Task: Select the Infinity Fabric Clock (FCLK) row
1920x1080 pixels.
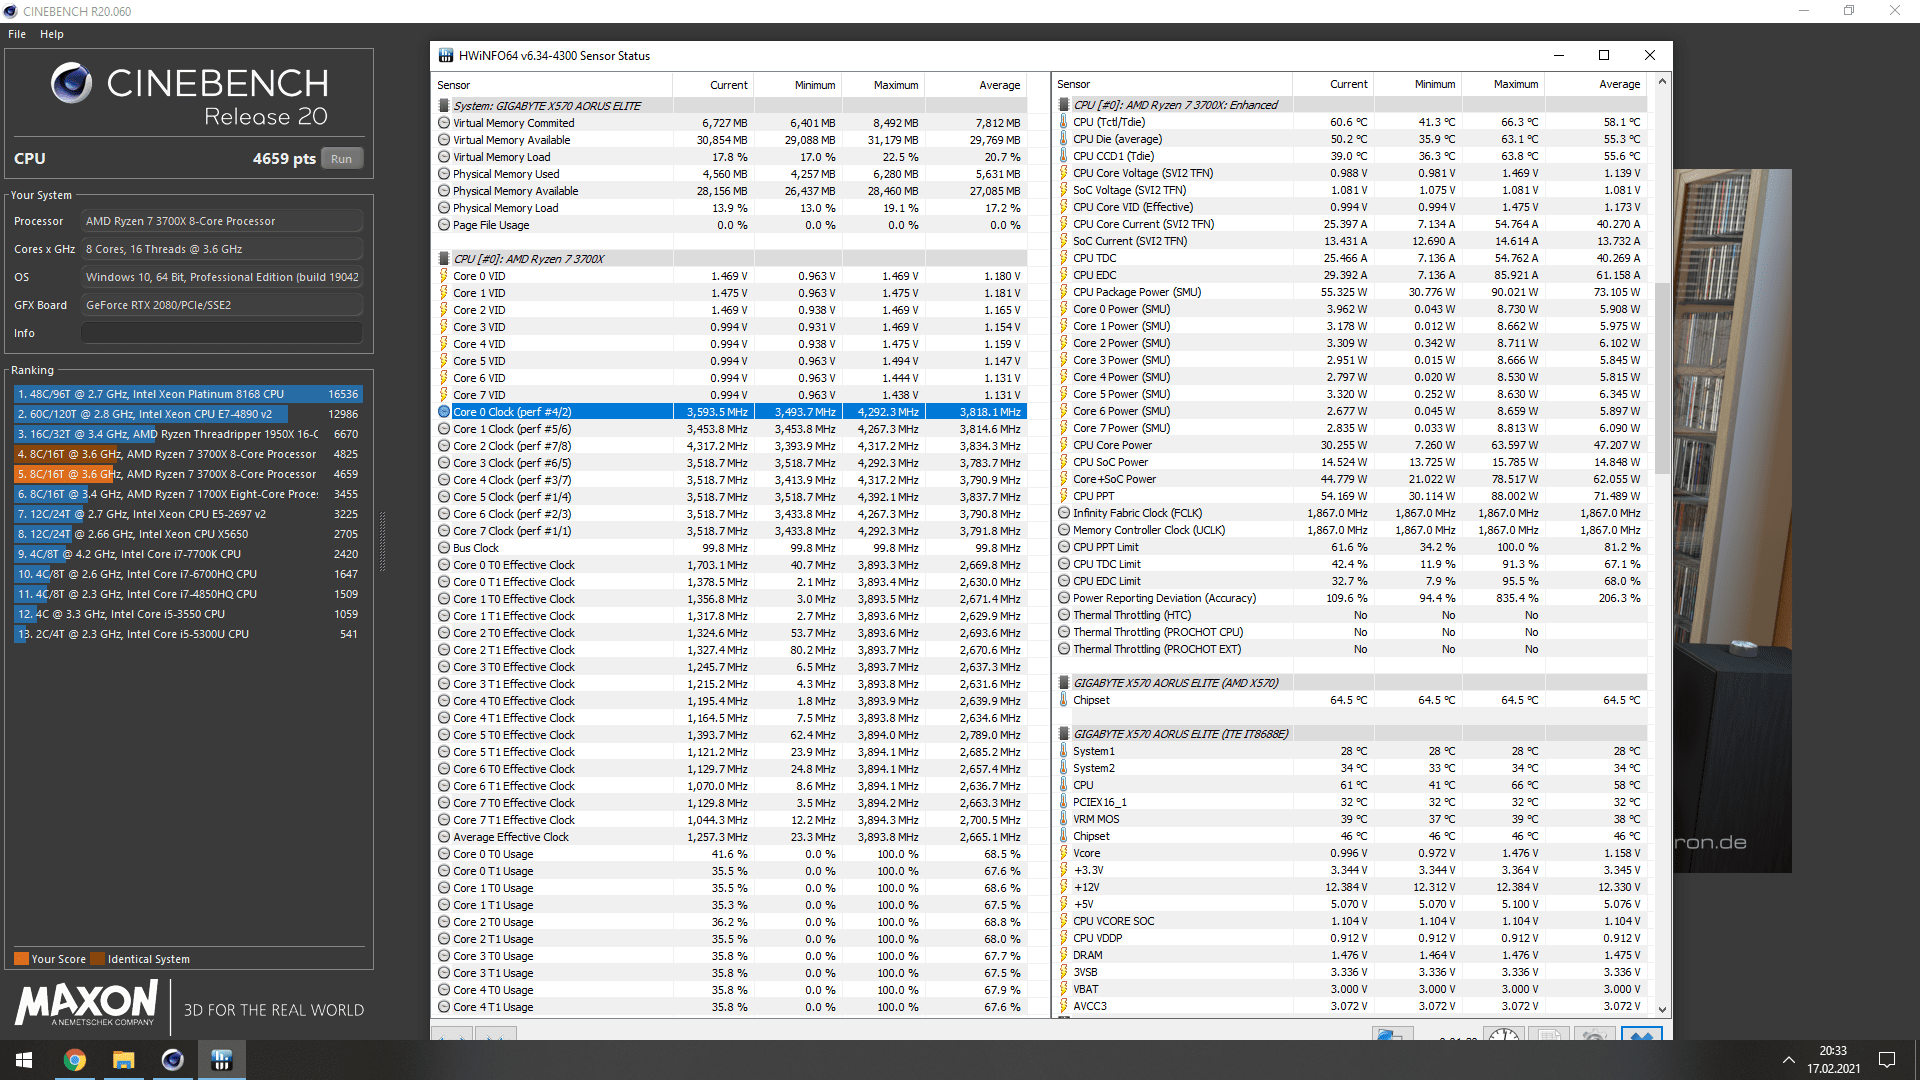Action: 1350,513
